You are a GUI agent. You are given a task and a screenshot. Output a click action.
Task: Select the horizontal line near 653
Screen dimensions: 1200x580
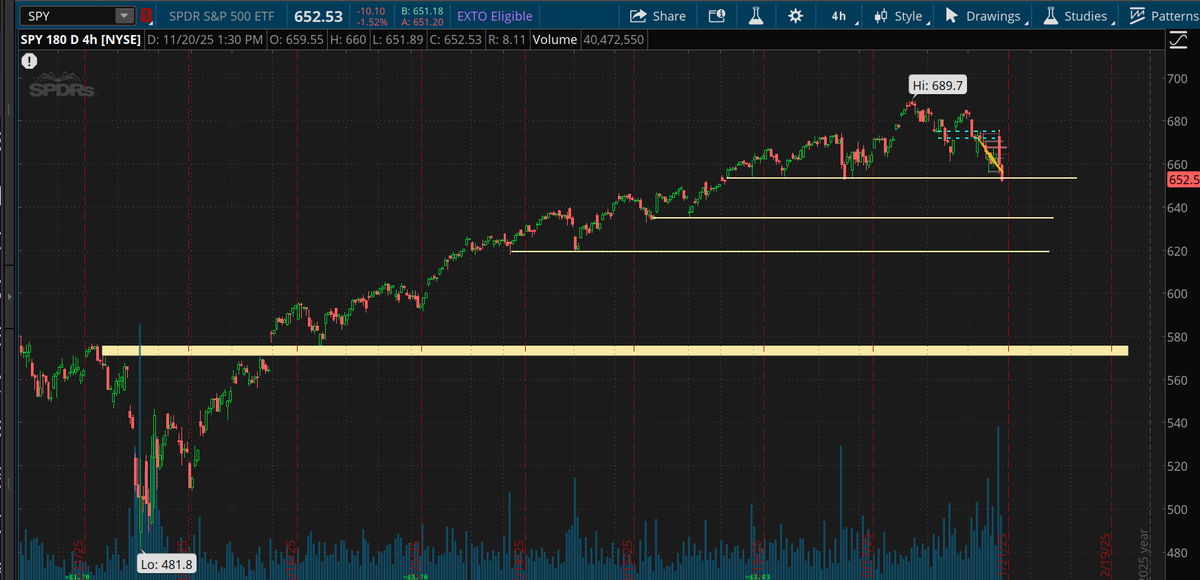[x=900, y=178]
